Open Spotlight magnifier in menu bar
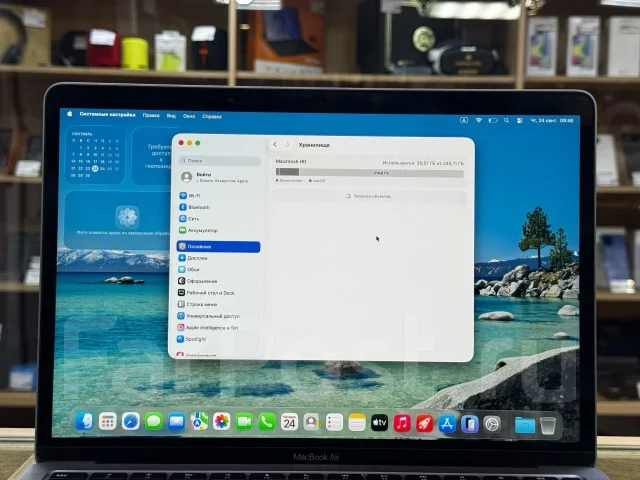 click(506, 120)
